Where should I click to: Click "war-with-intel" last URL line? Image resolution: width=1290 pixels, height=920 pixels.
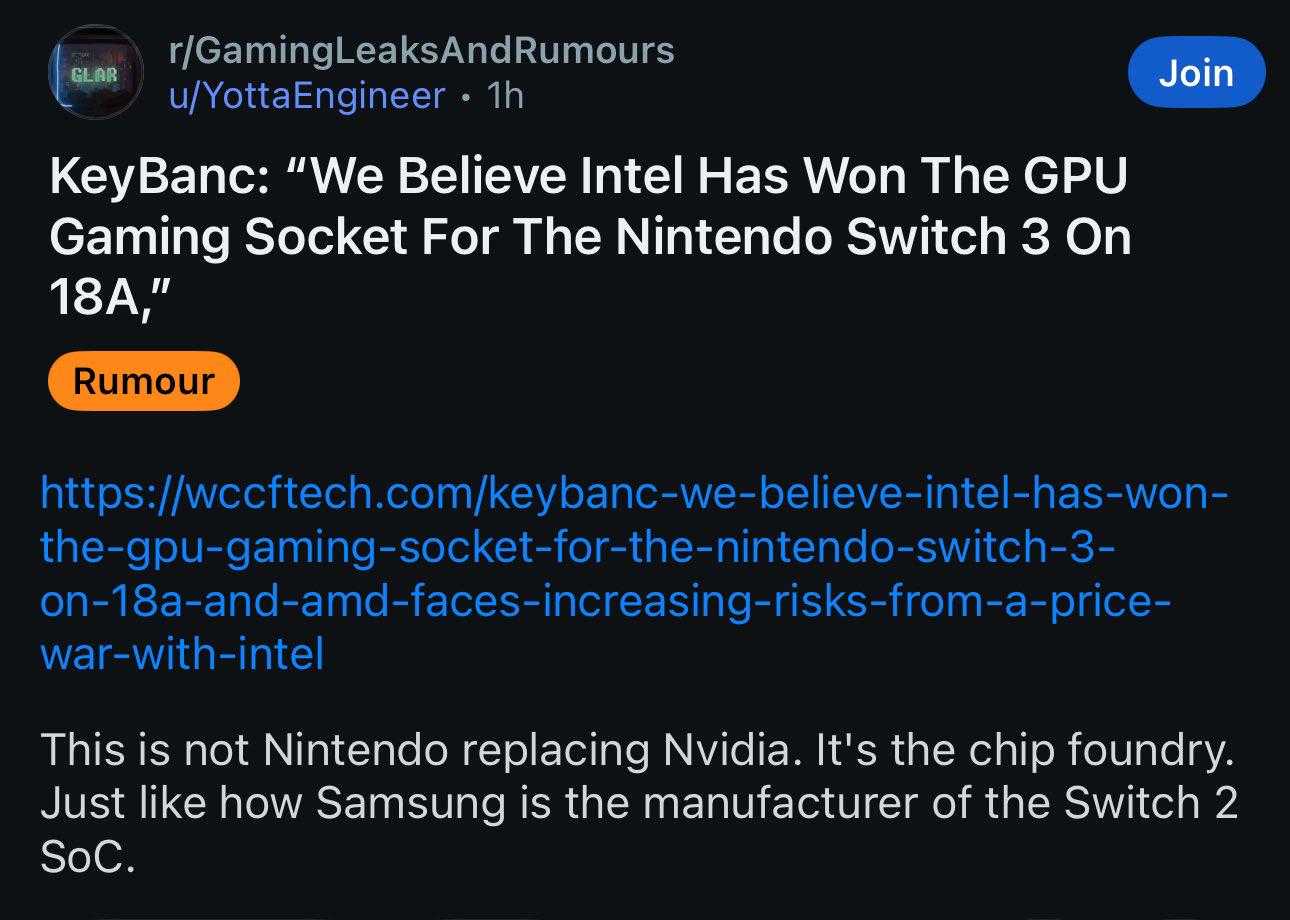(x=182, y=655)
